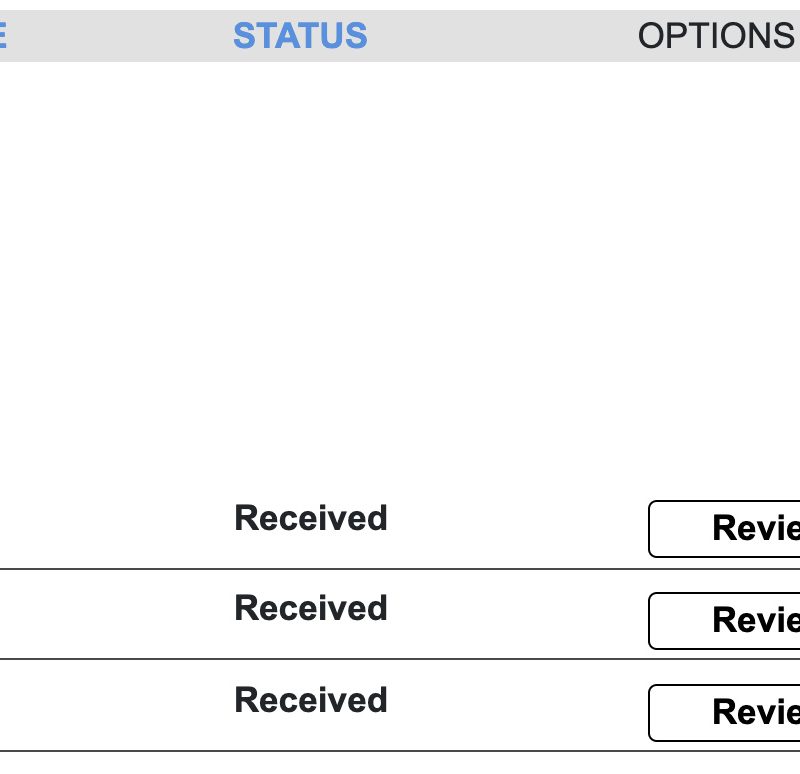Click gray header bar between STATUS and OPTIONS
This screenshot has width=800, height=774.
point(503,36)
